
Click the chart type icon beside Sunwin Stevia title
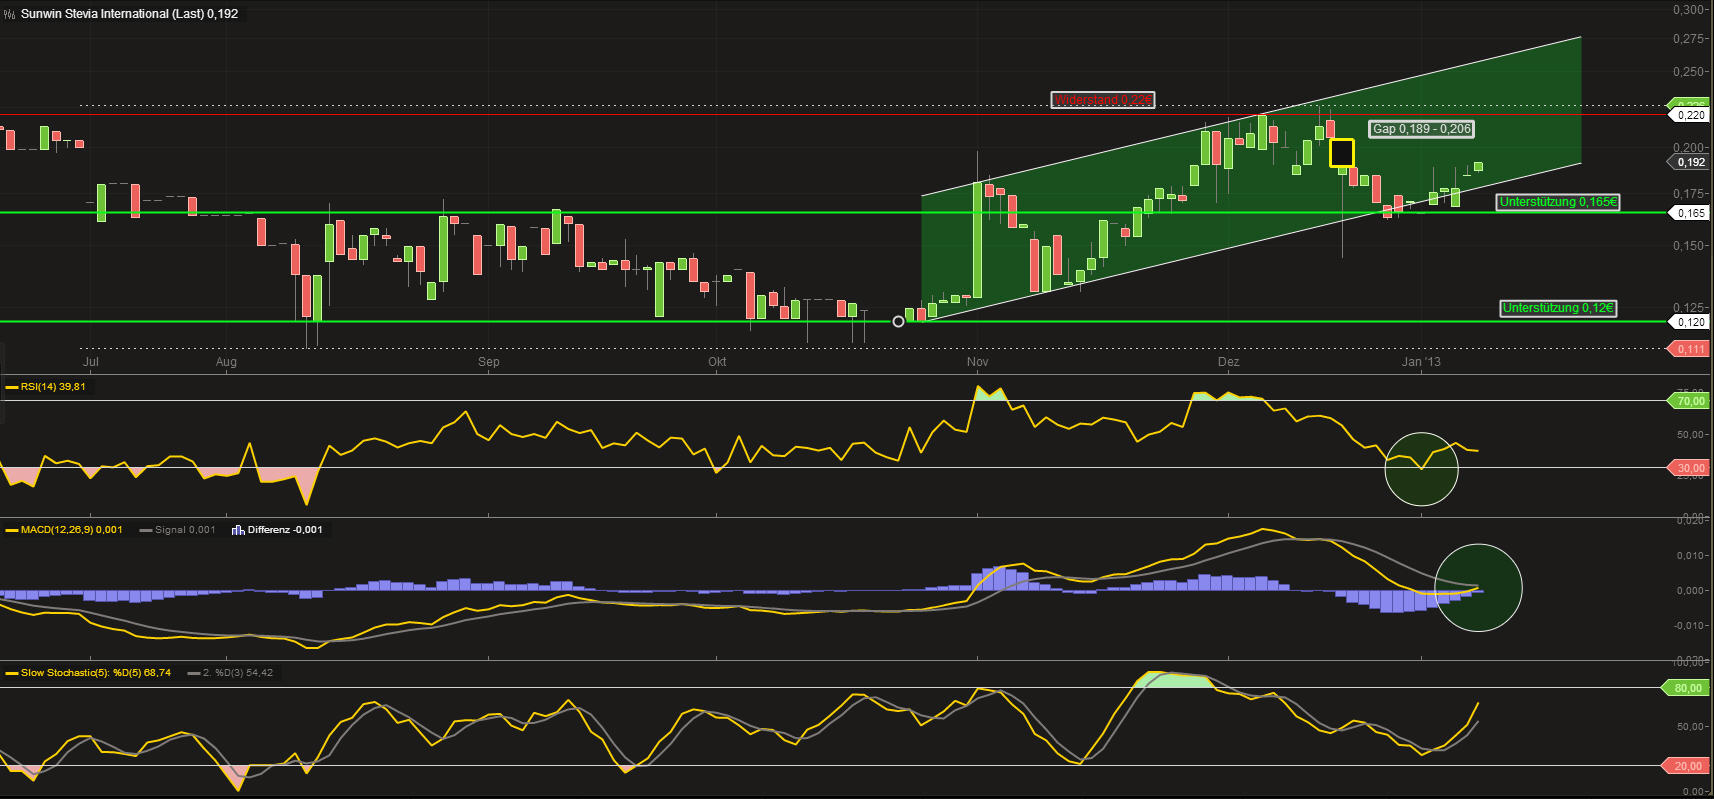point(10,14)
